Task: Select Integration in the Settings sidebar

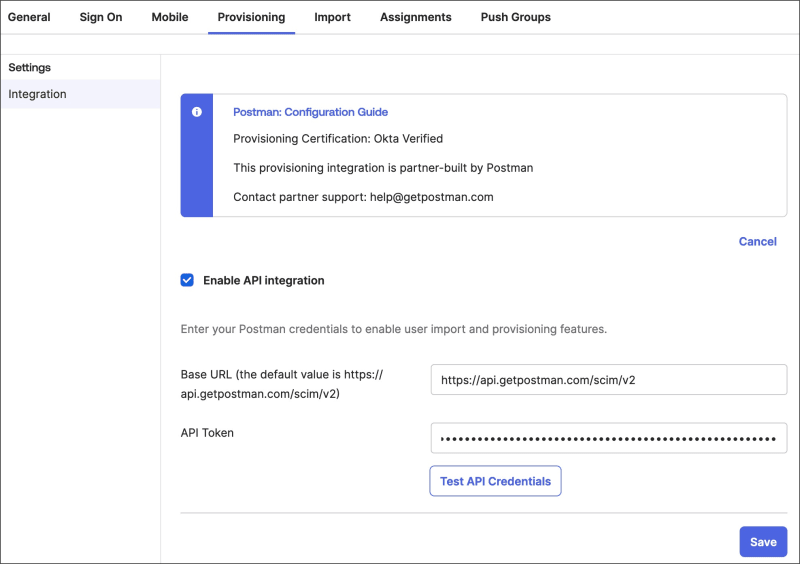Action: (x=81, y=94)
